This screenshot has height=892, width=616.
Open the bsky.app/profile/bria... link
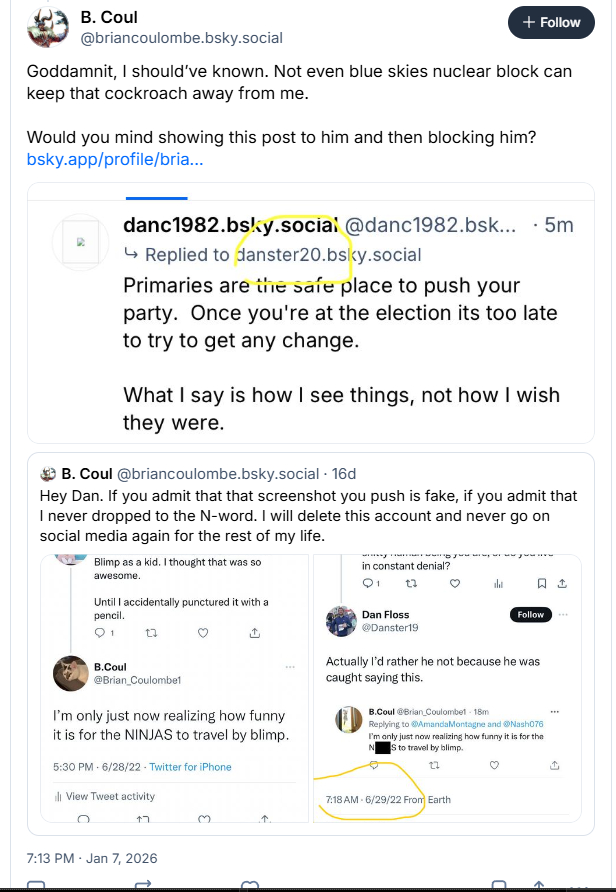pyautogui.click(x=115, y=159)
